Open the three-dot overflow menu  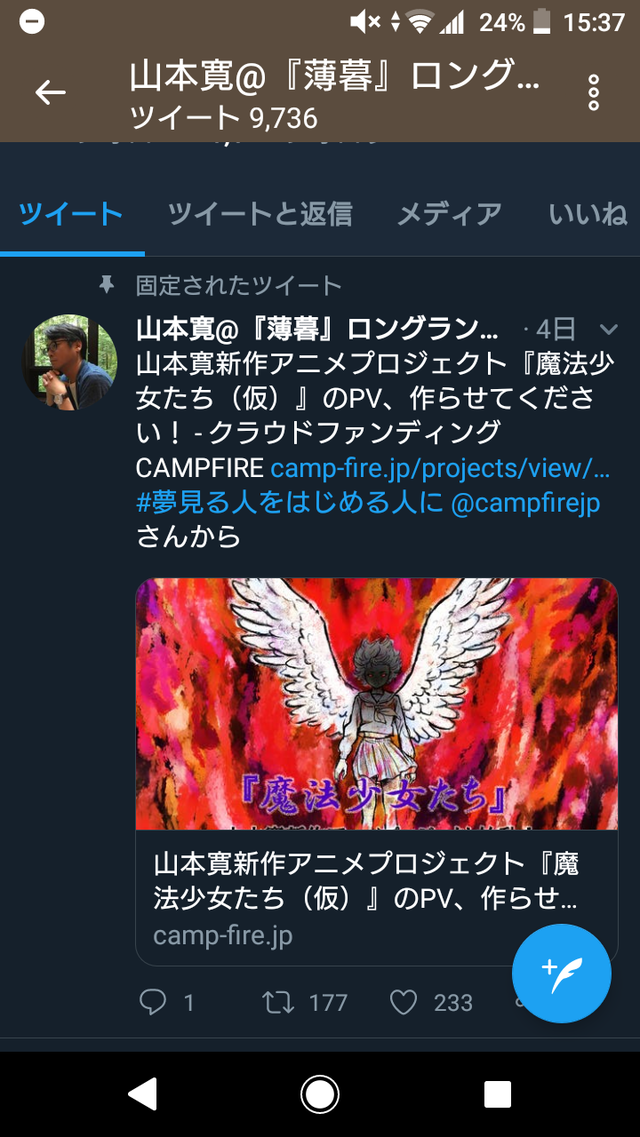coord(594,92)
